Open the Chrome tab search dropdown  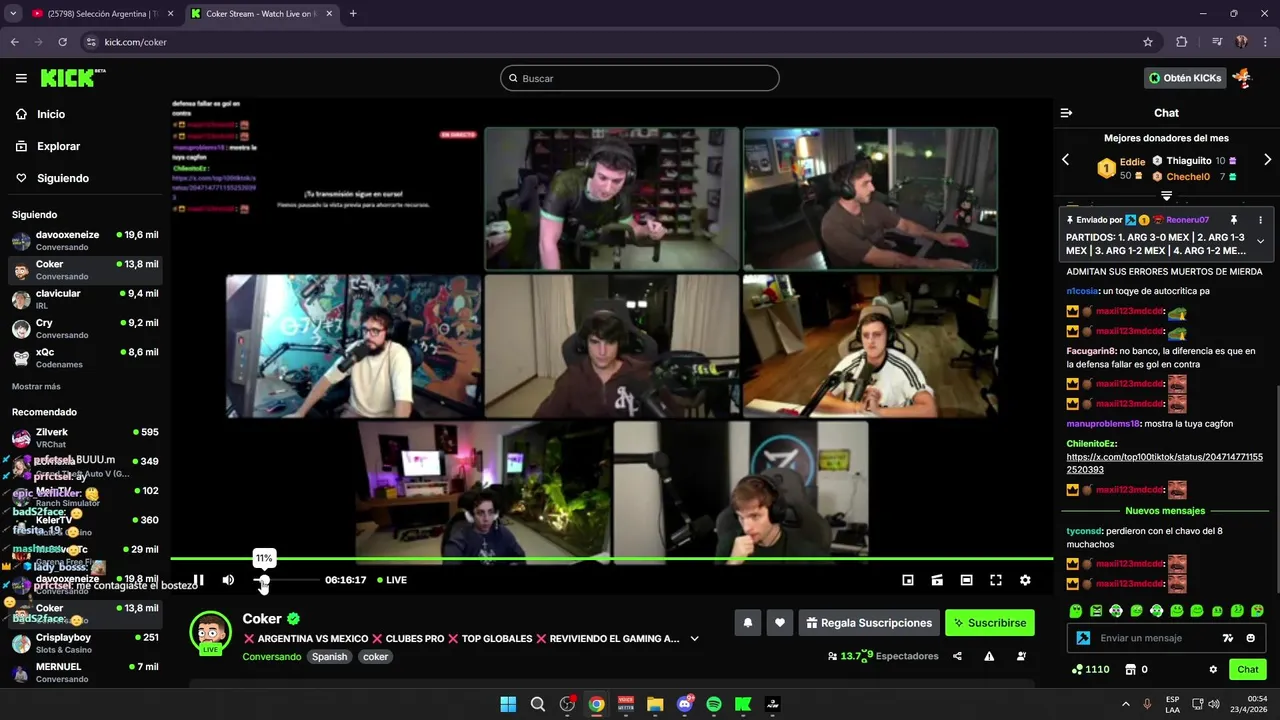coord(13,14)
